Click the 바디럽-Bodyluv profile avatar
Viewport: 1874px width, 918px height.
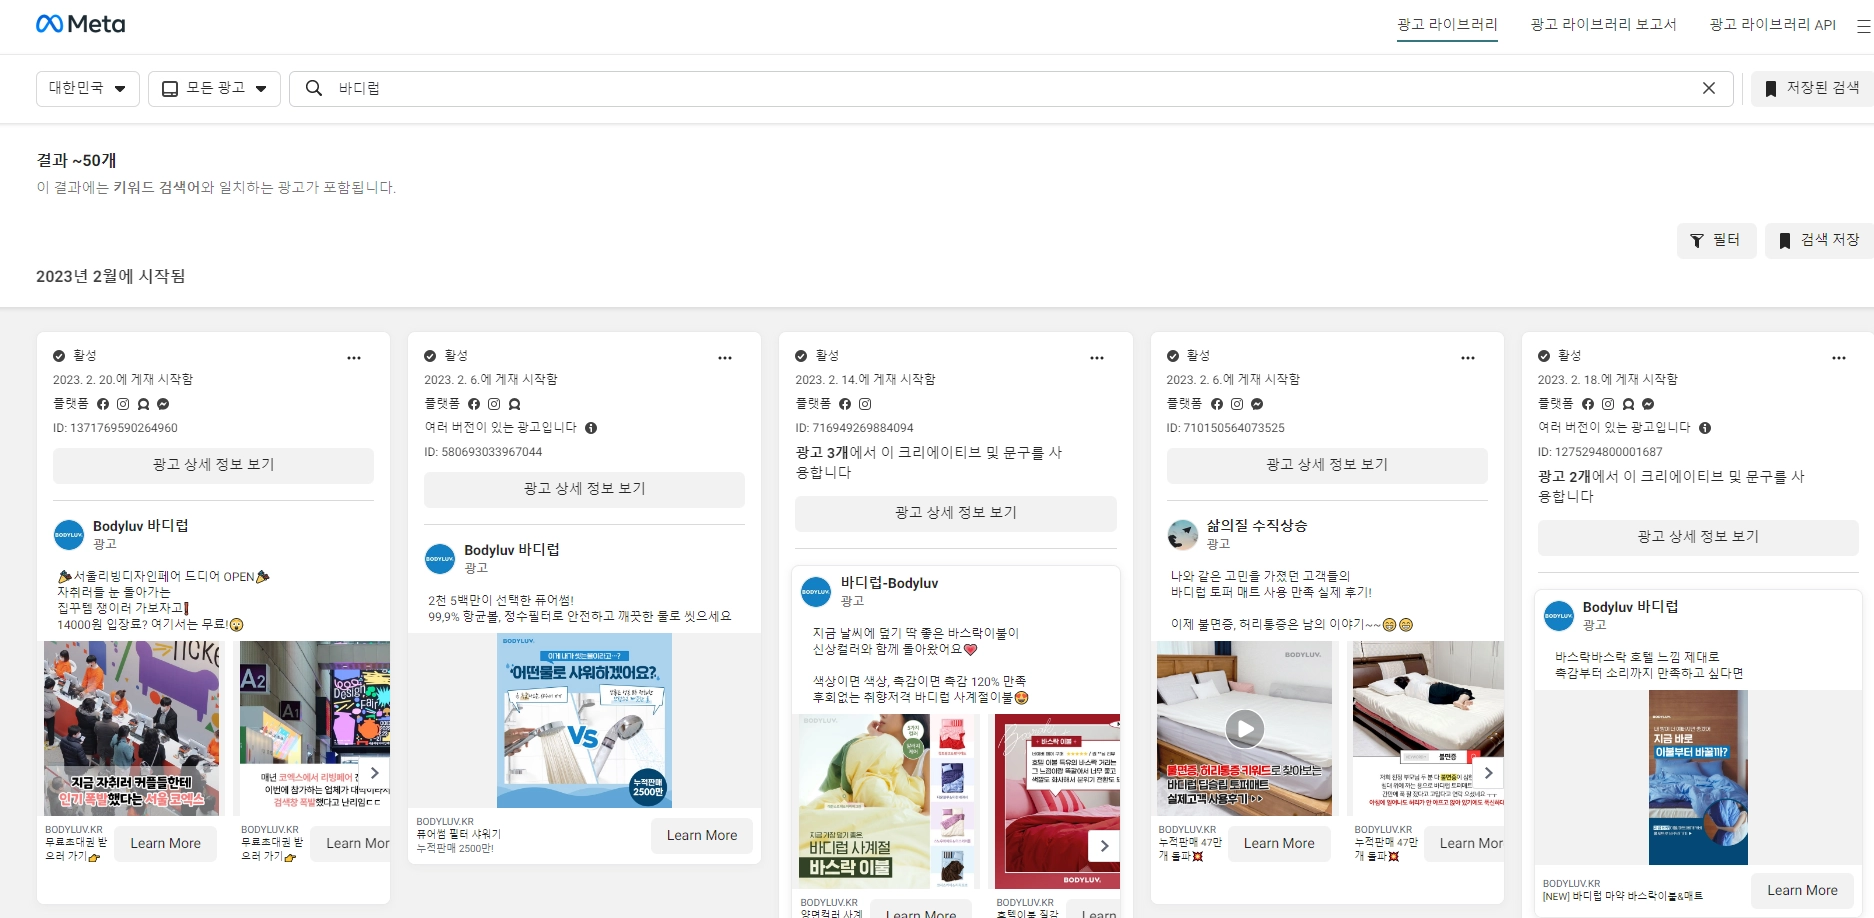pyautogui.click(x=816, y=592)
